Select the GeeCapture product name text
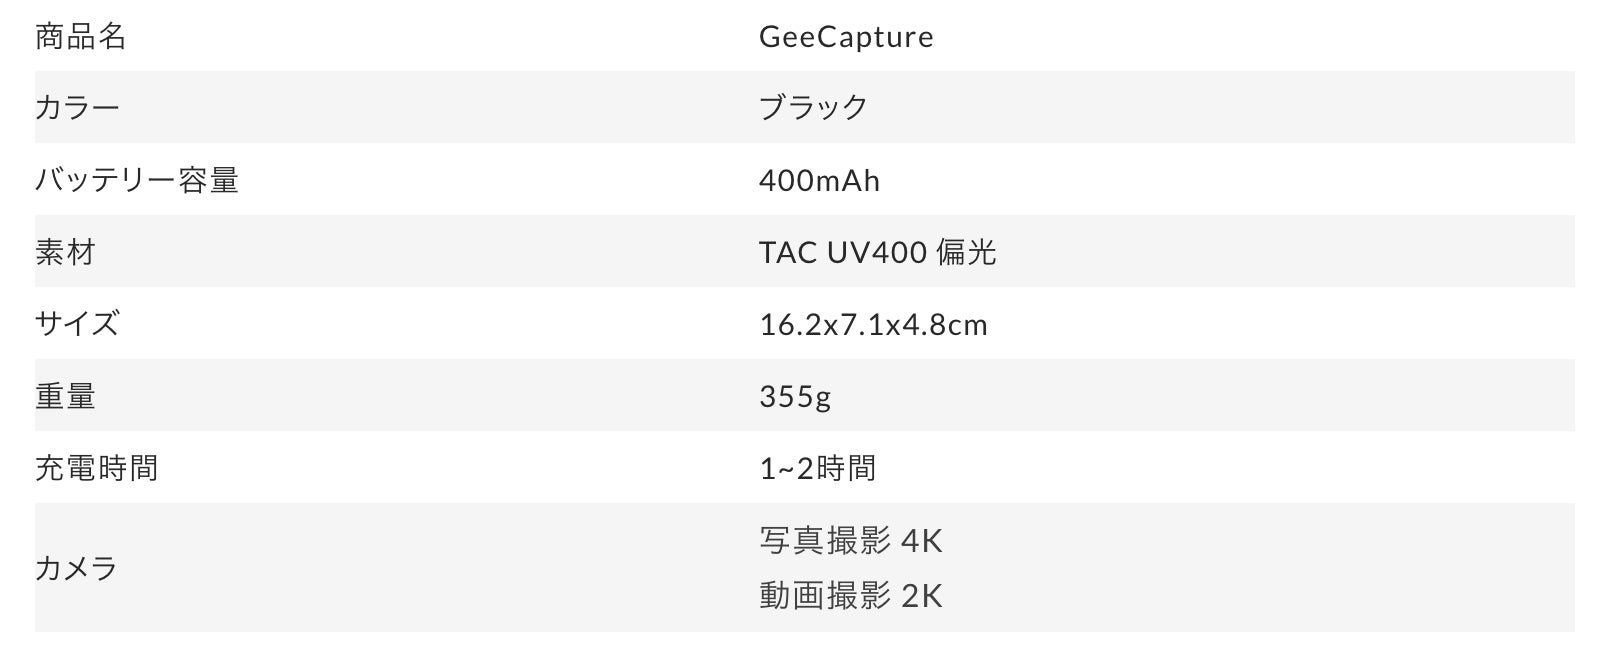This screenshot has height=654, width=1622. (x=846, y=37)
